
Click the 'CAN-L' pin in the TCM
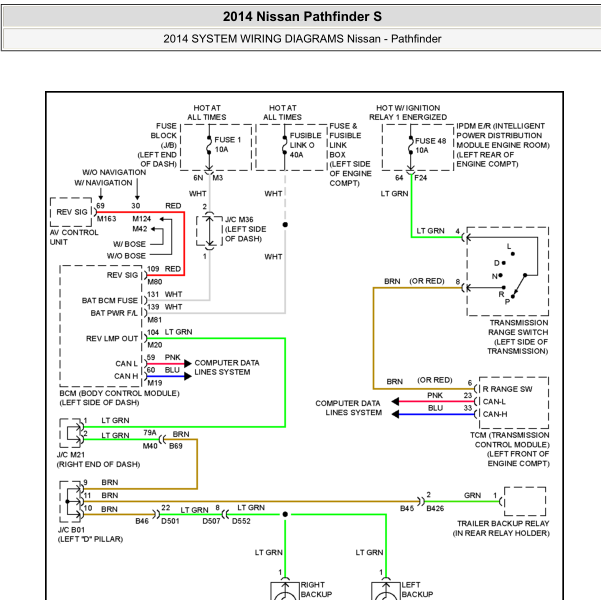coord(494,402)
